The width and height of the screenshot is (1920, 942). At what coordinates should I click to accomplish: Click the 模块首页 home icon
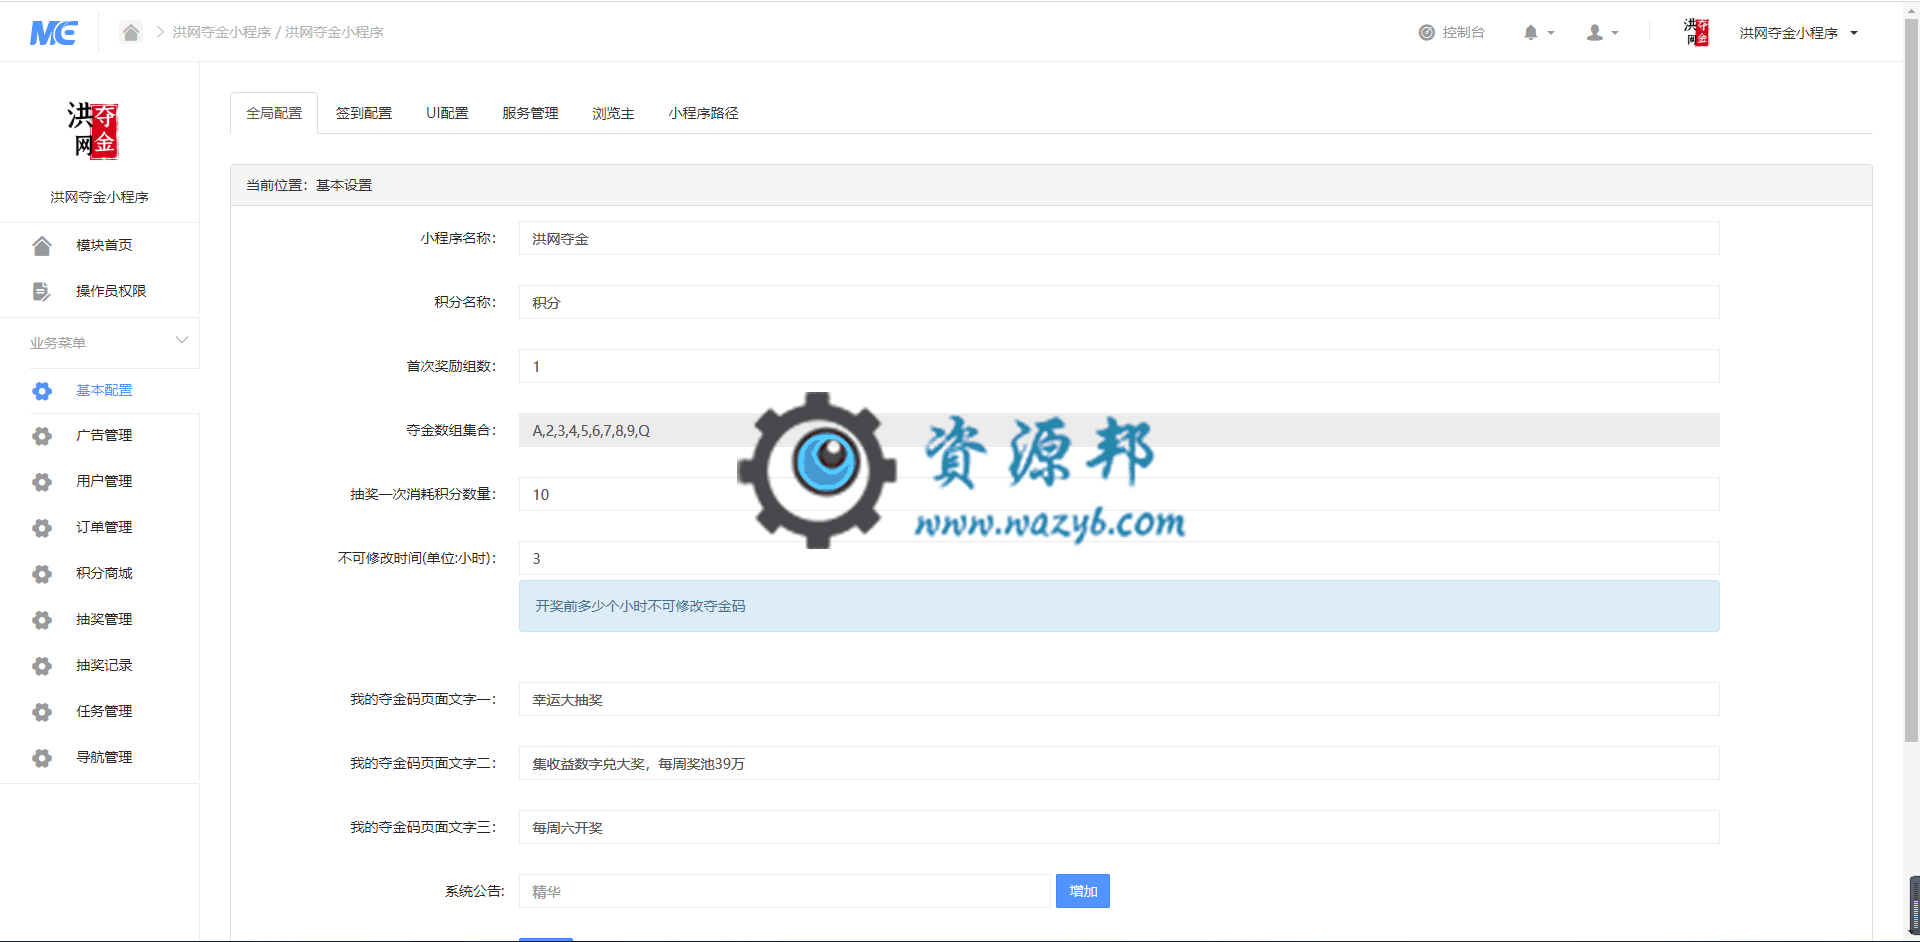tap(41, 245)
